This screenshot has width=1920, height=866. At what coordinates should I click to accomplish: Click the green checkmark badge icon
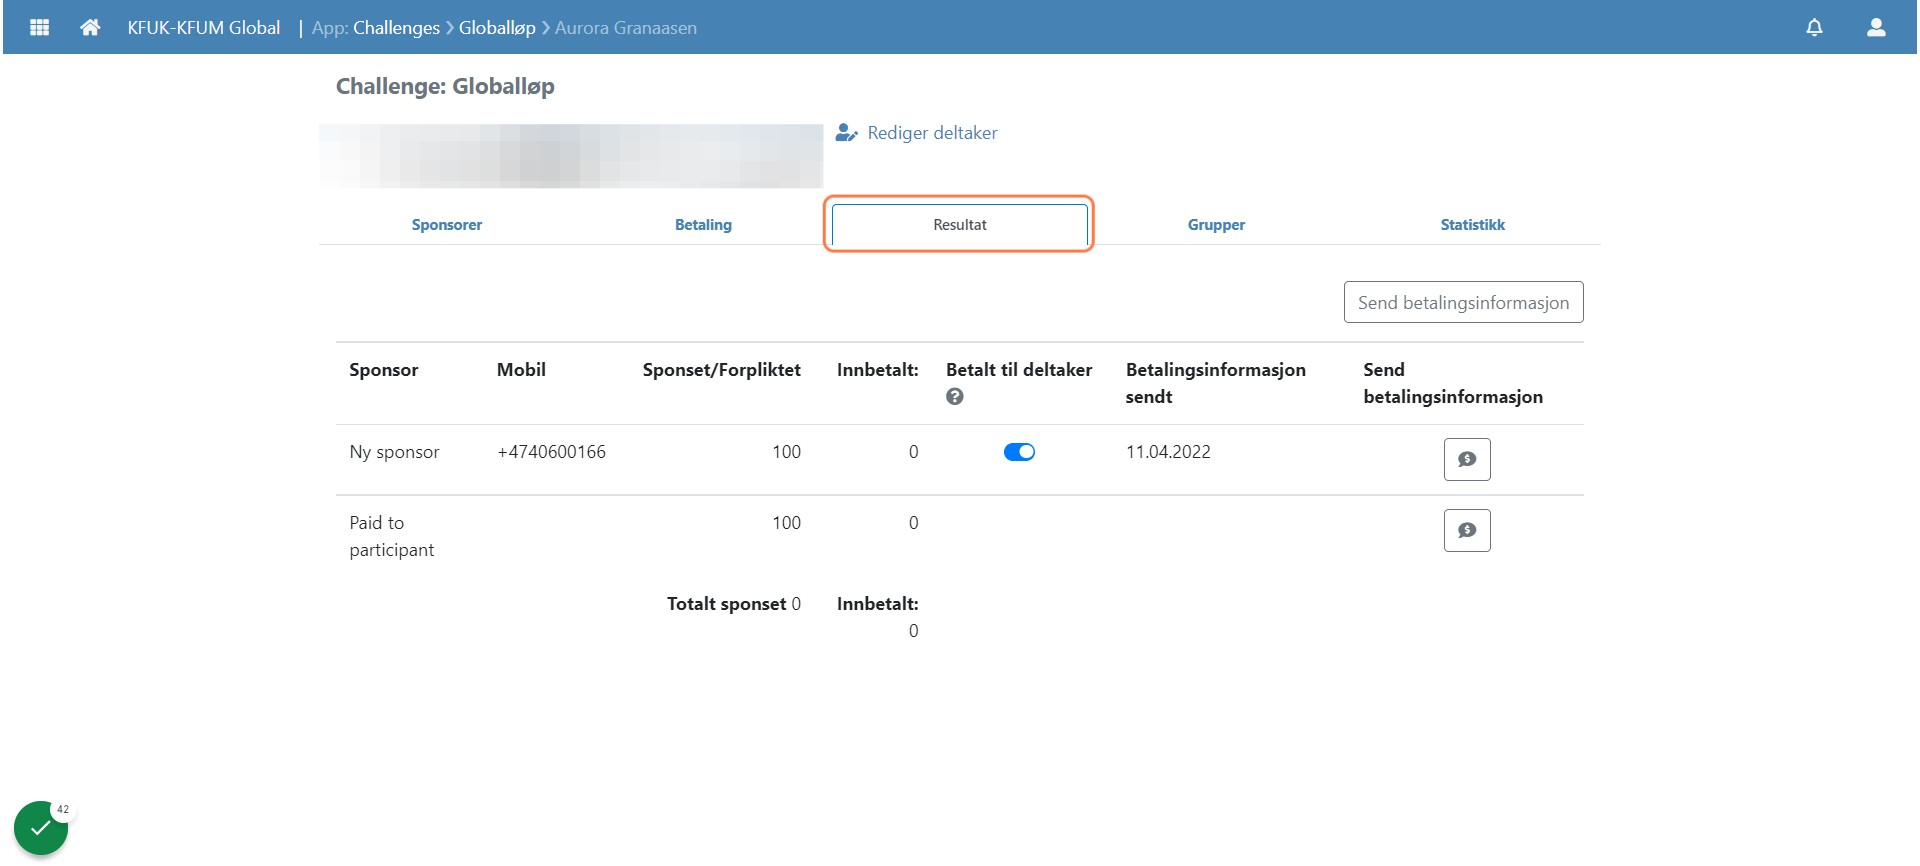coord(40,828)
